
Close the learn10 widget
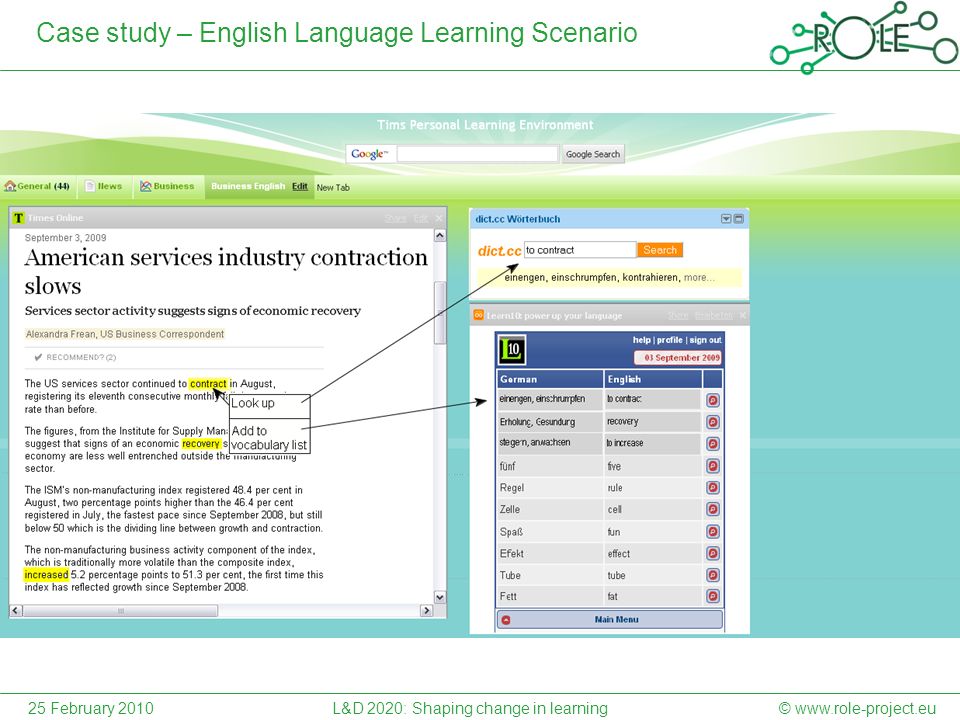click(x=743, y=315)
